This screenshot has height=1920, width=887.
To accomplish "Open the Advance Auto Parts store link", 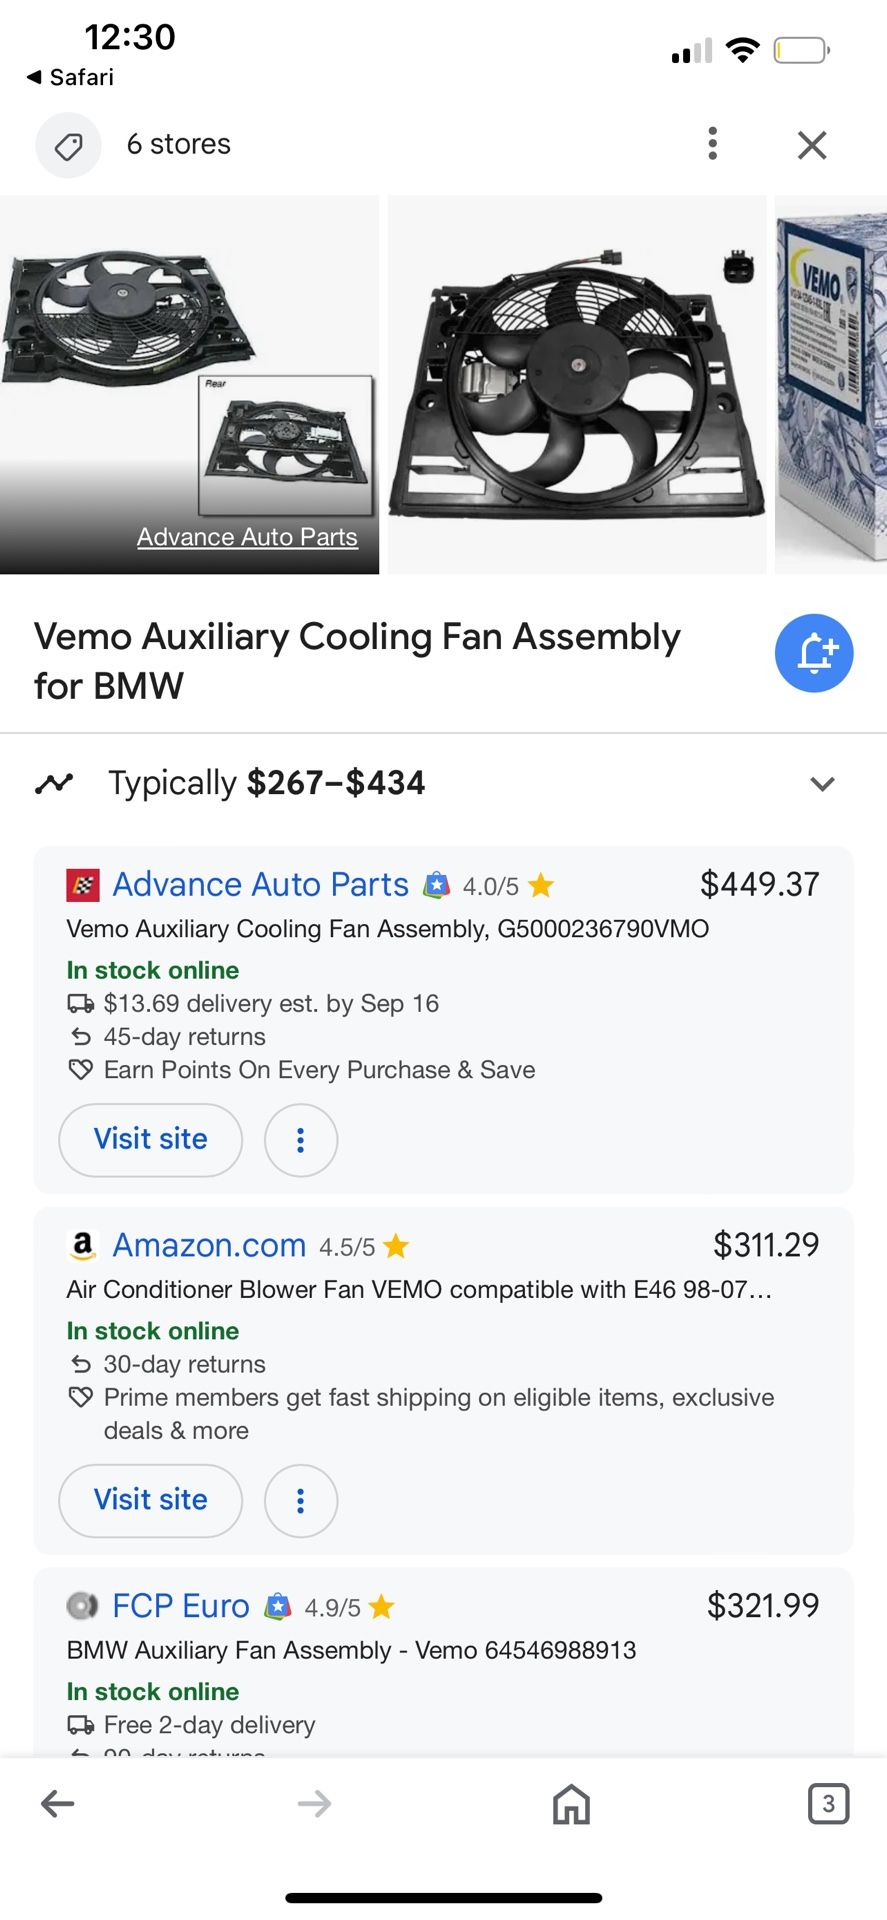I will tap(260, 885).
